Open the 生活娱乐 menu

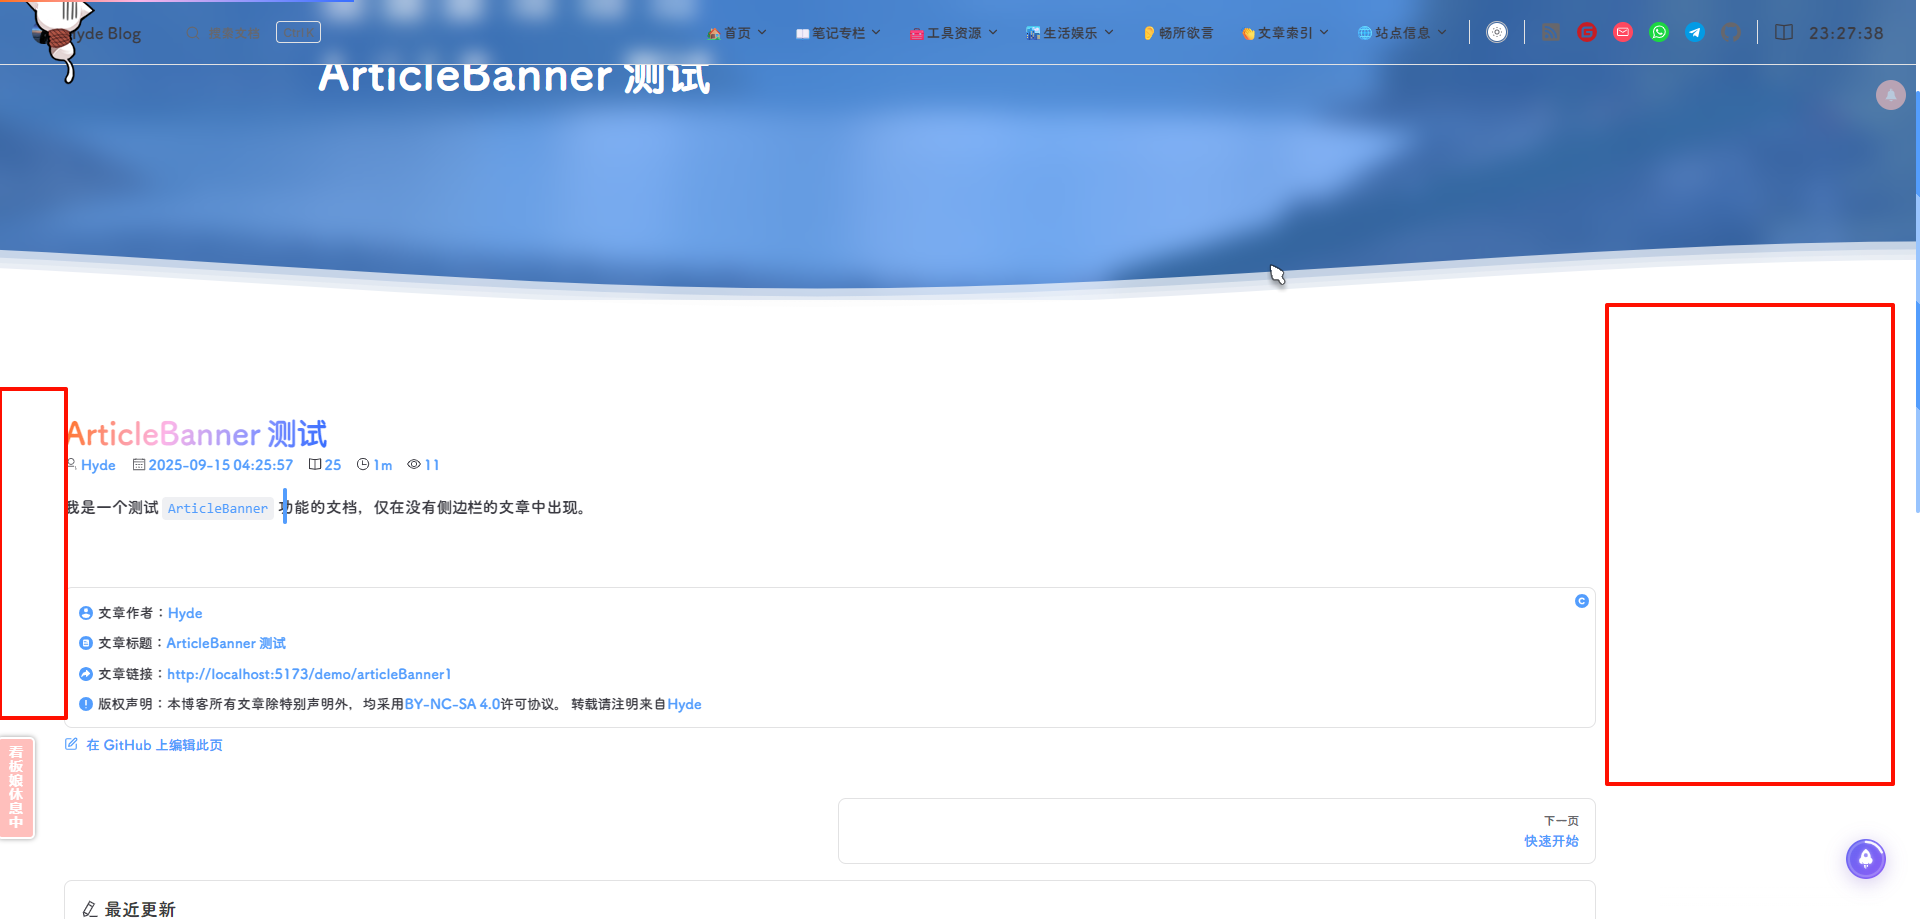1069,33
